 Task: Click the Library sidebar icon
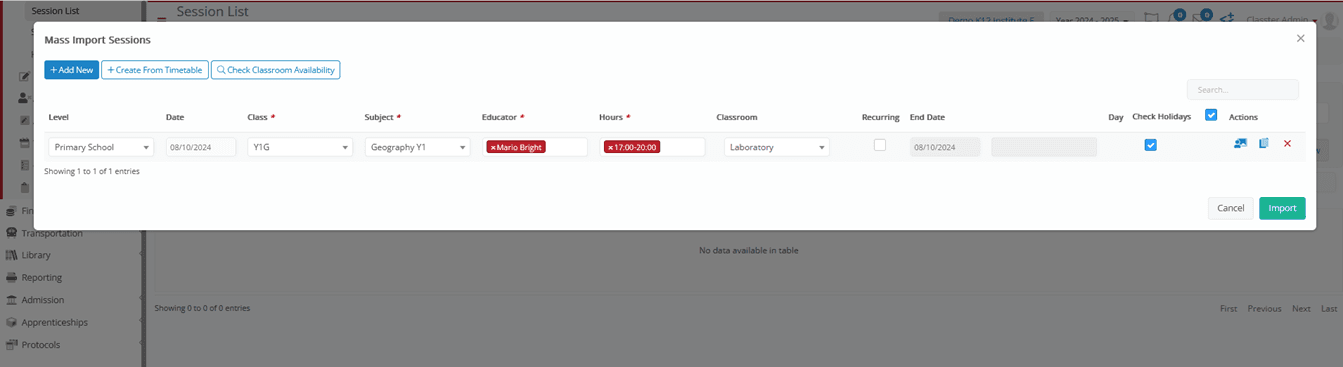coord(12,255)
